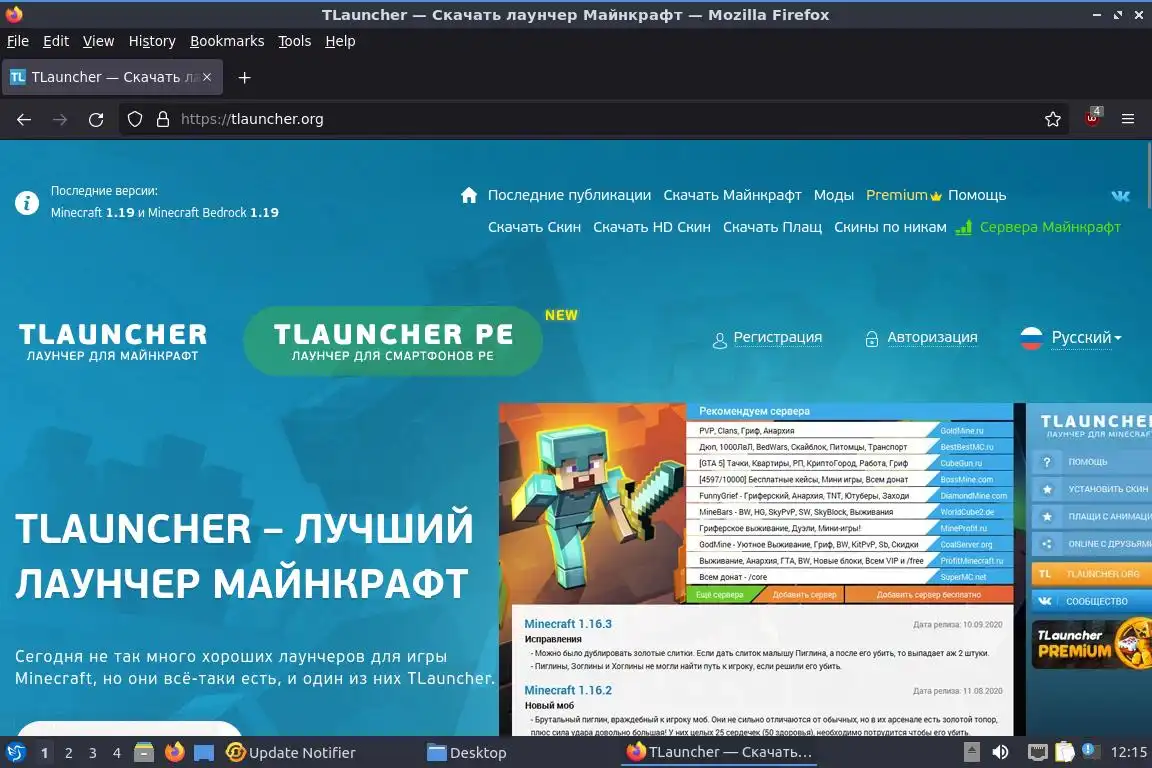Go back with the browser back arrow
The height and width of the screenshot is (768, 1152).
(x=24, y=119)
